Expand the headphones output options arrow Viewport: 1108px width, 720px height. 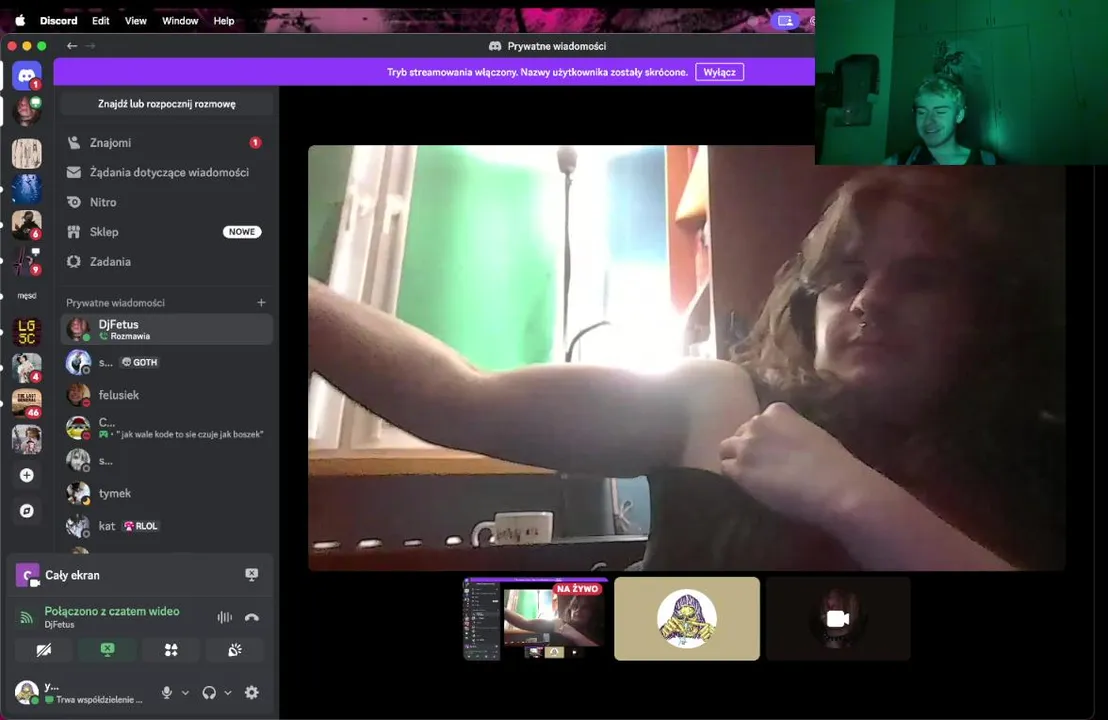pyautogui.click(x=228, y=693)
